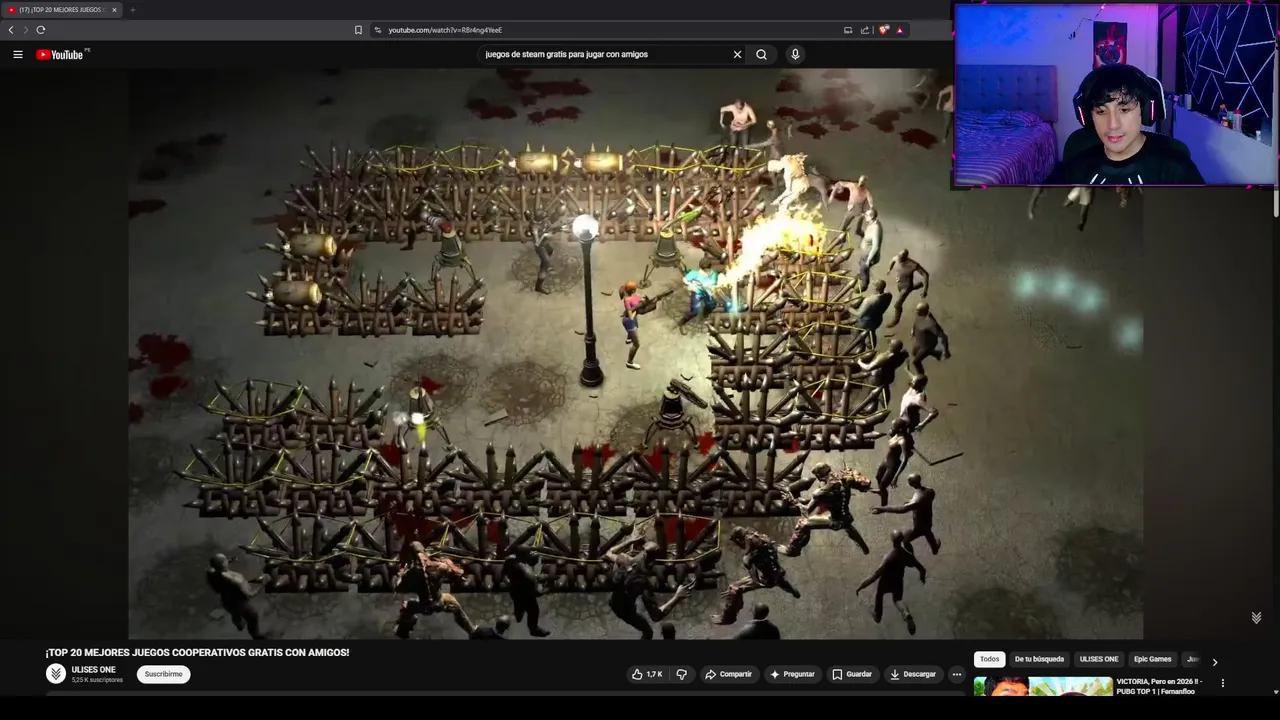Select the Epic Games filter chip

1152,659
